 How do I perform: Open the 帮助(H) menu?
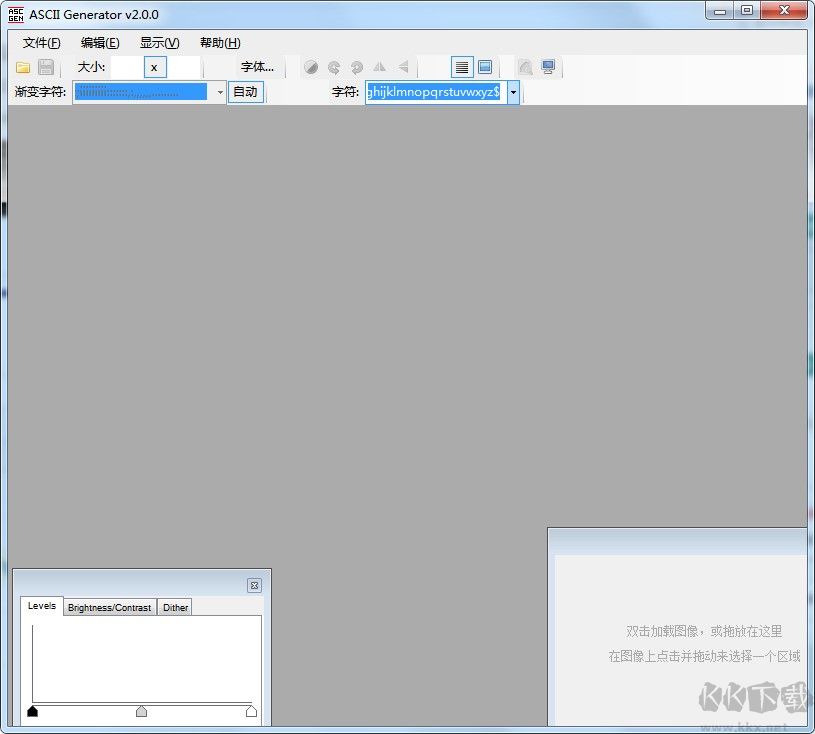(x=220, y=43)
